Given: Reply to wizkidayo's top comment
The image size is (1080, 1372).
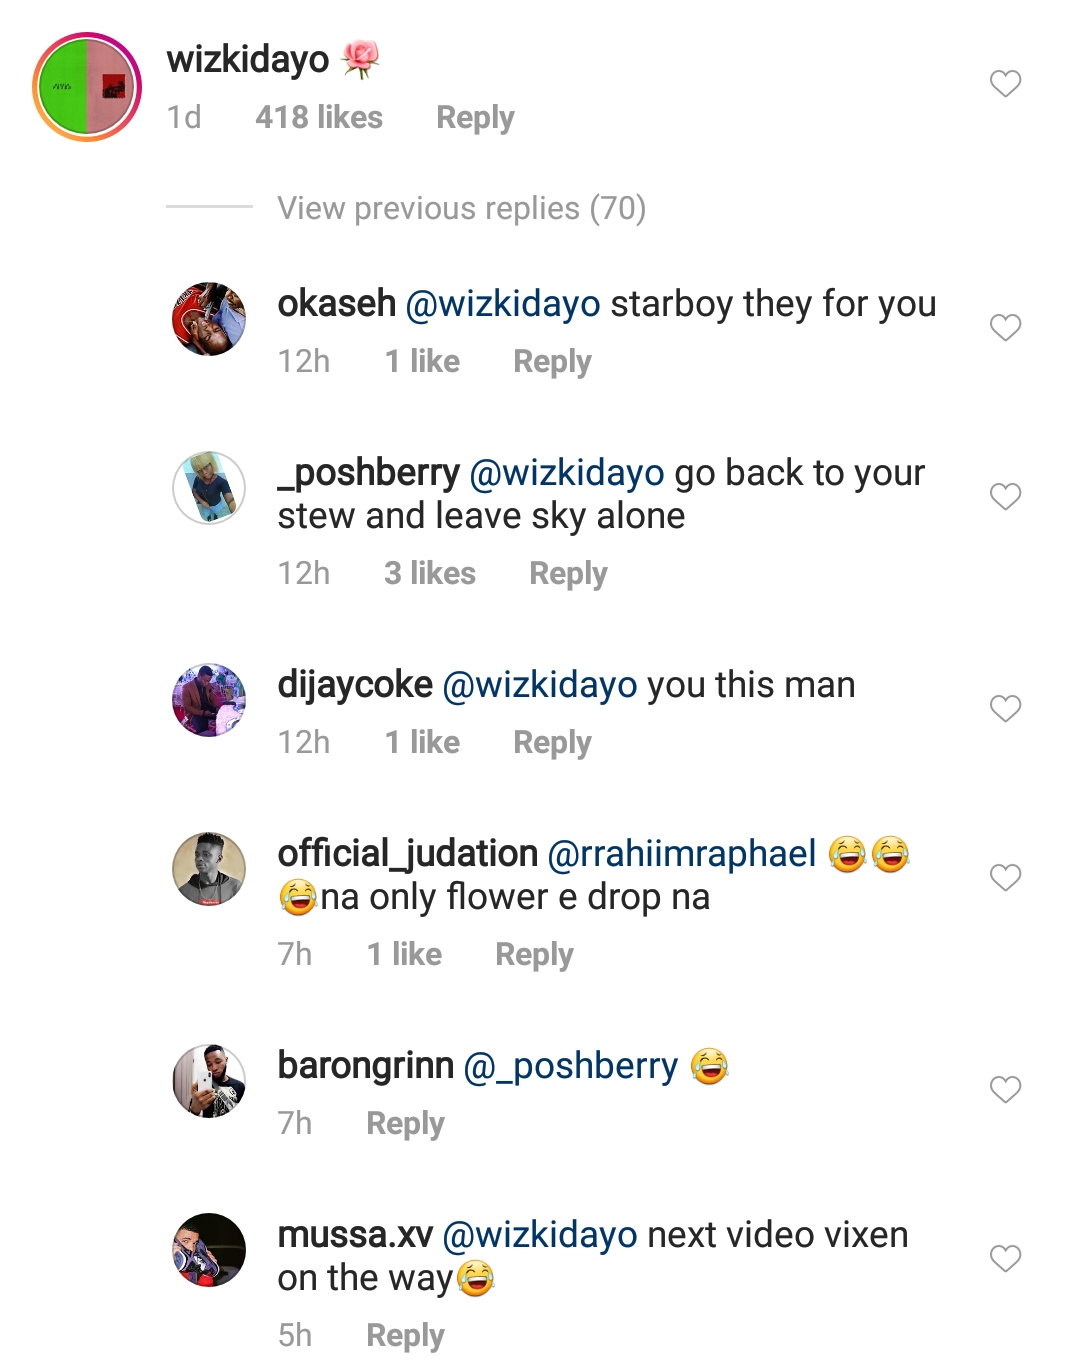Looking at the screenshot, I should (x=475, y=118).
